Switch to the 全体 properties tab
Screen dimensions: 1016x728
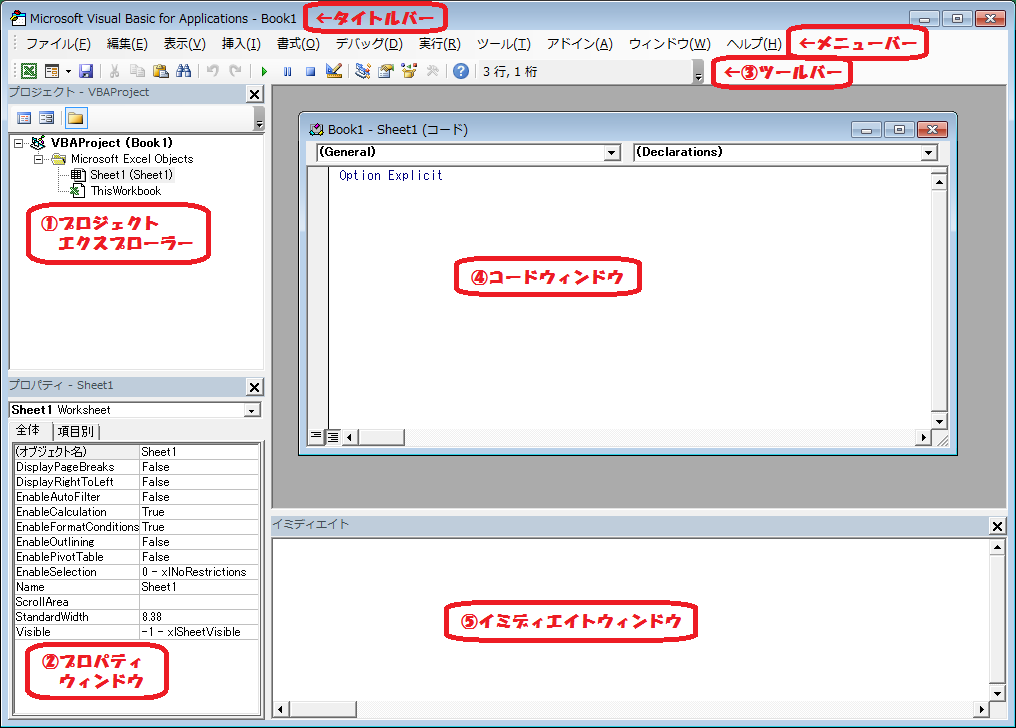coord(29,430)
